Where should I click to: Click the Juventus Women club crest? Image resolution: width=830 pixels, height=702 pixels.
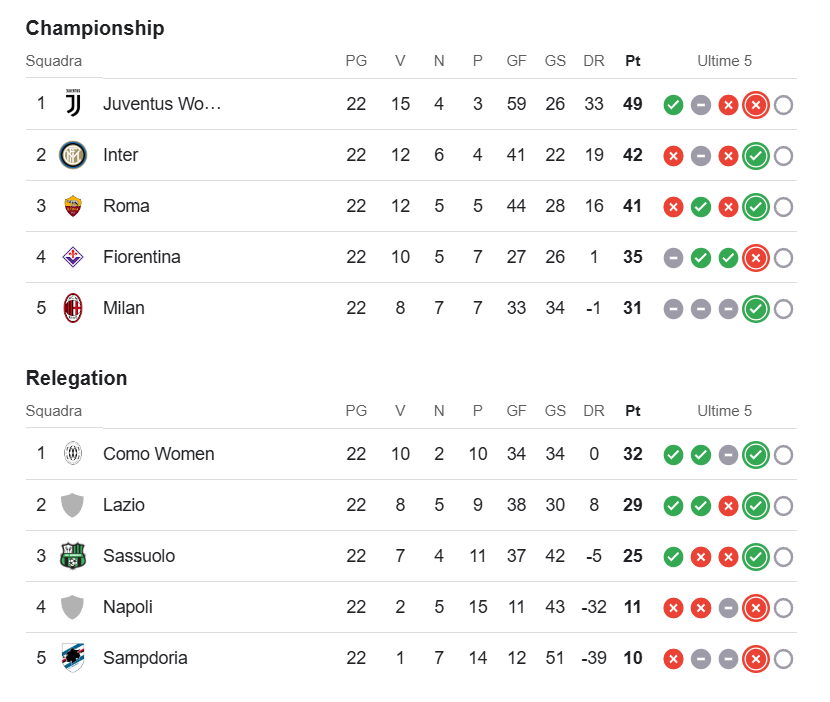tap(73, 103)
